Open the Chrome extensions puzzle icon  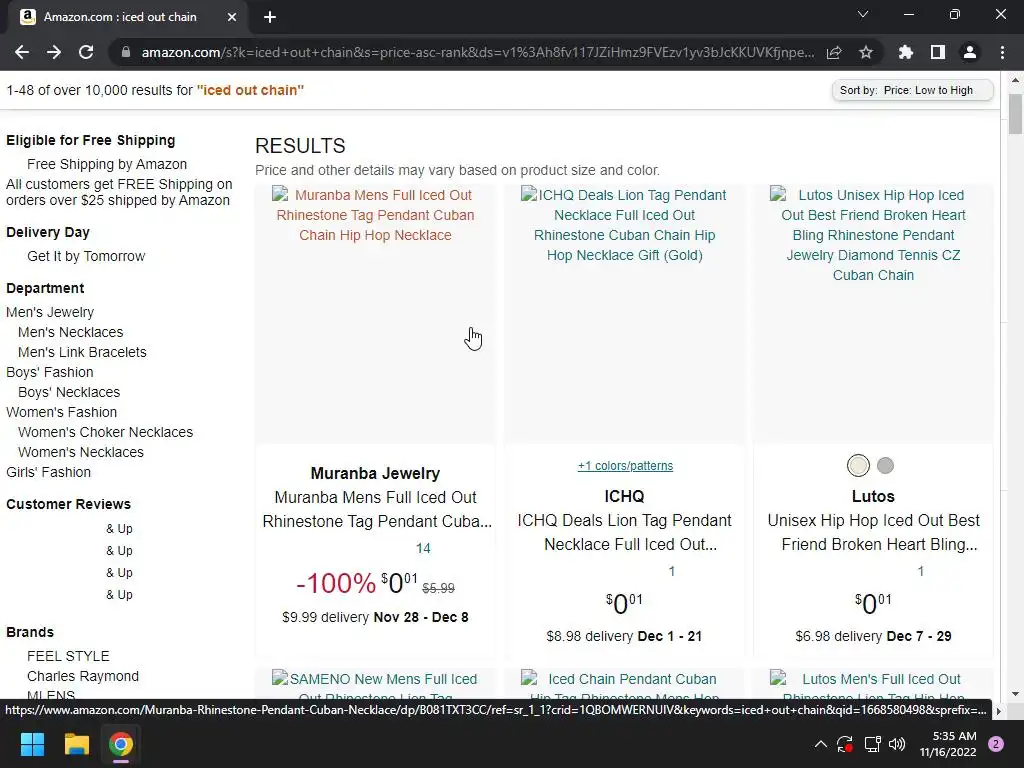[906, 52]
